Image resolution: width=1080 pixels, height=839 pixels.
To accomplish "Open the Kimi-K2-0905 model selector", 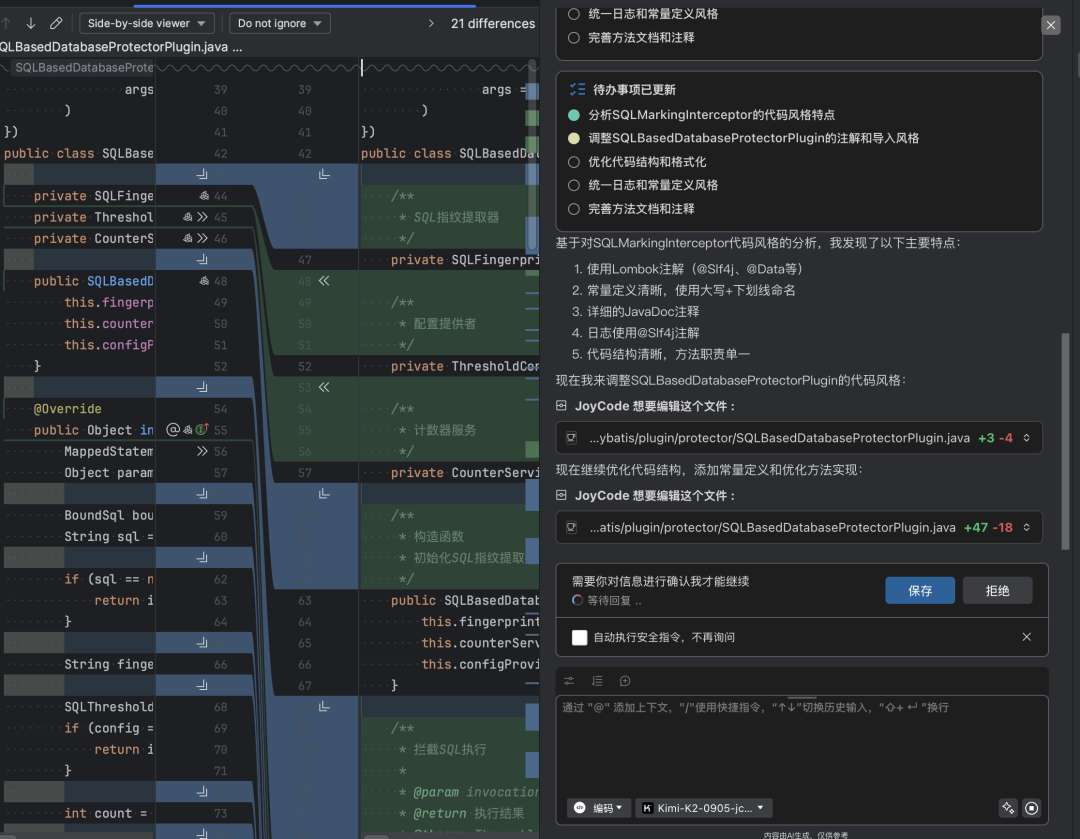I will pos(704,808).
